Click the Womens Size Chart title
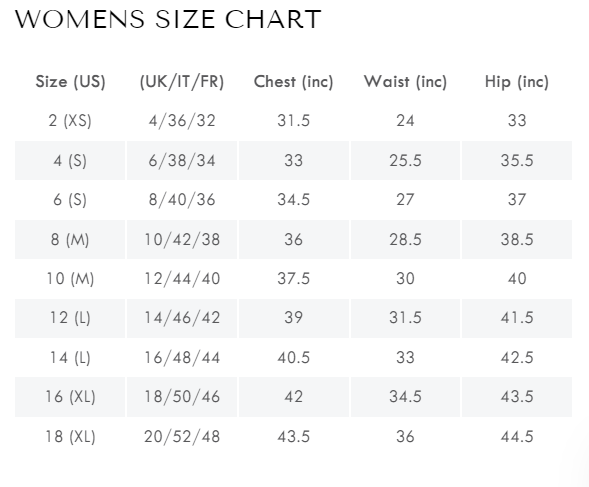This screenshot has width=589, height=487. (168, 20)
